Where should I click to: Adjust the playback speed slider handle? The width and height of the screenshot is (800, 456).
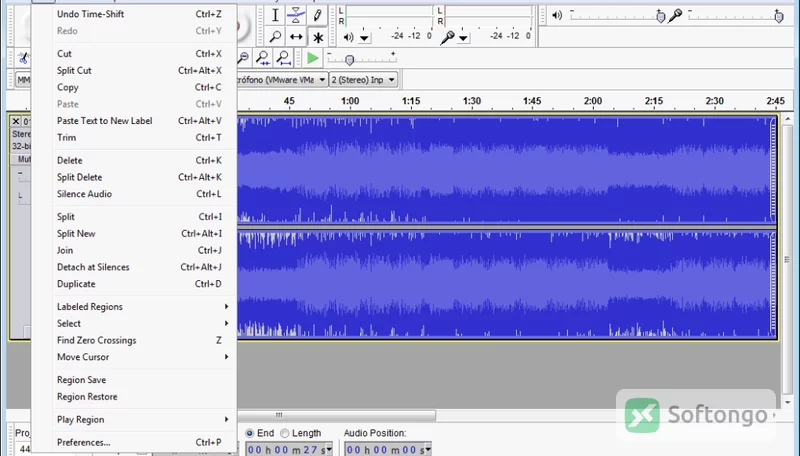pyautogui.click(x=349, y=60)
